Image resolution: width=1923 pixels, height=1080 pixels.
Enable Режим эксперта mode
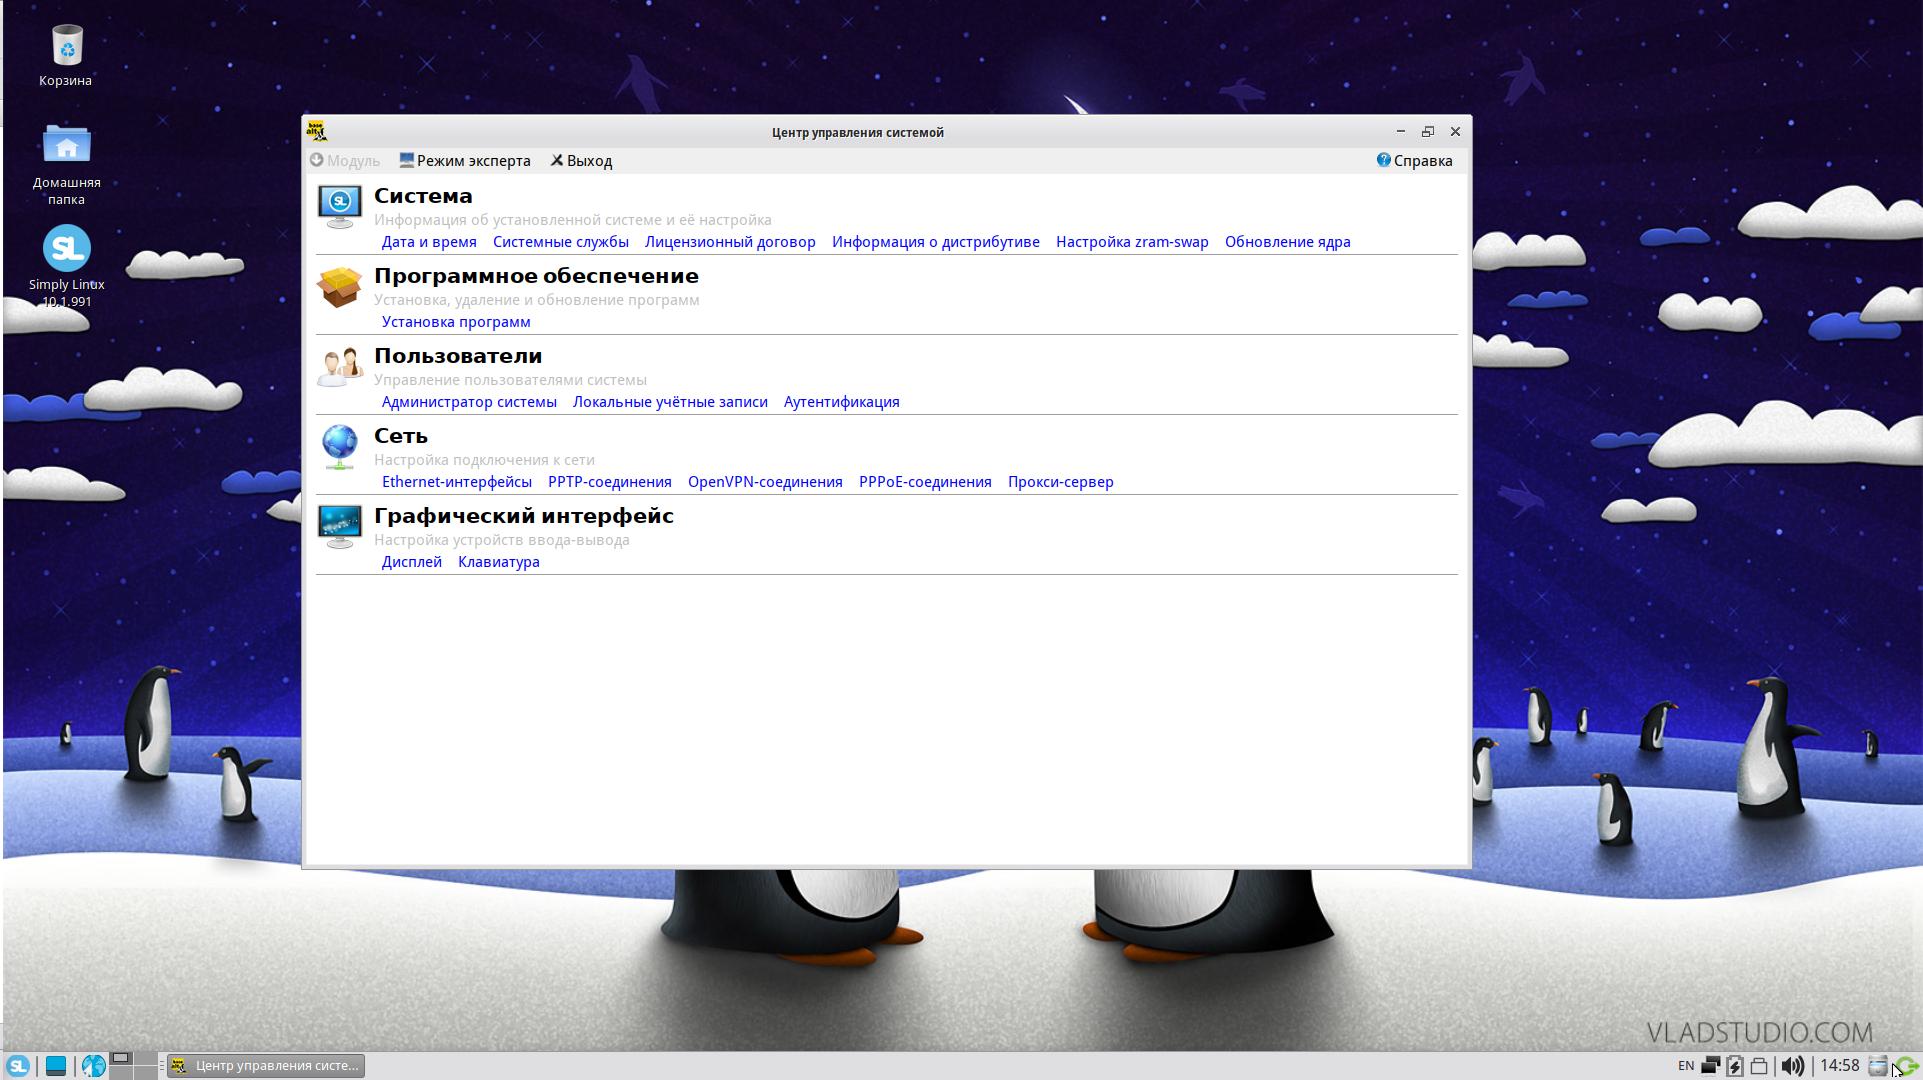click(x=465, y=161)
